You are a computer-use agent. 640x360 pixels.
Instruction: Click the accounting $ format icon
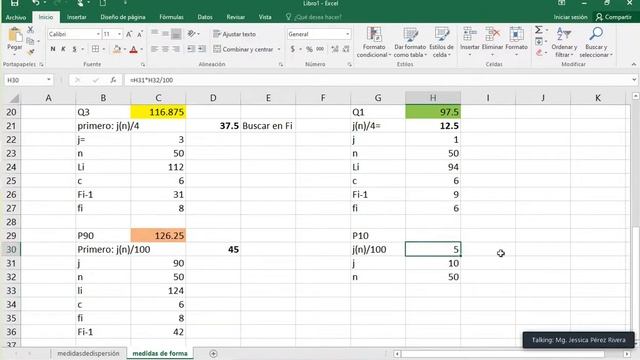pyautogui.click(x=293, y=49)
